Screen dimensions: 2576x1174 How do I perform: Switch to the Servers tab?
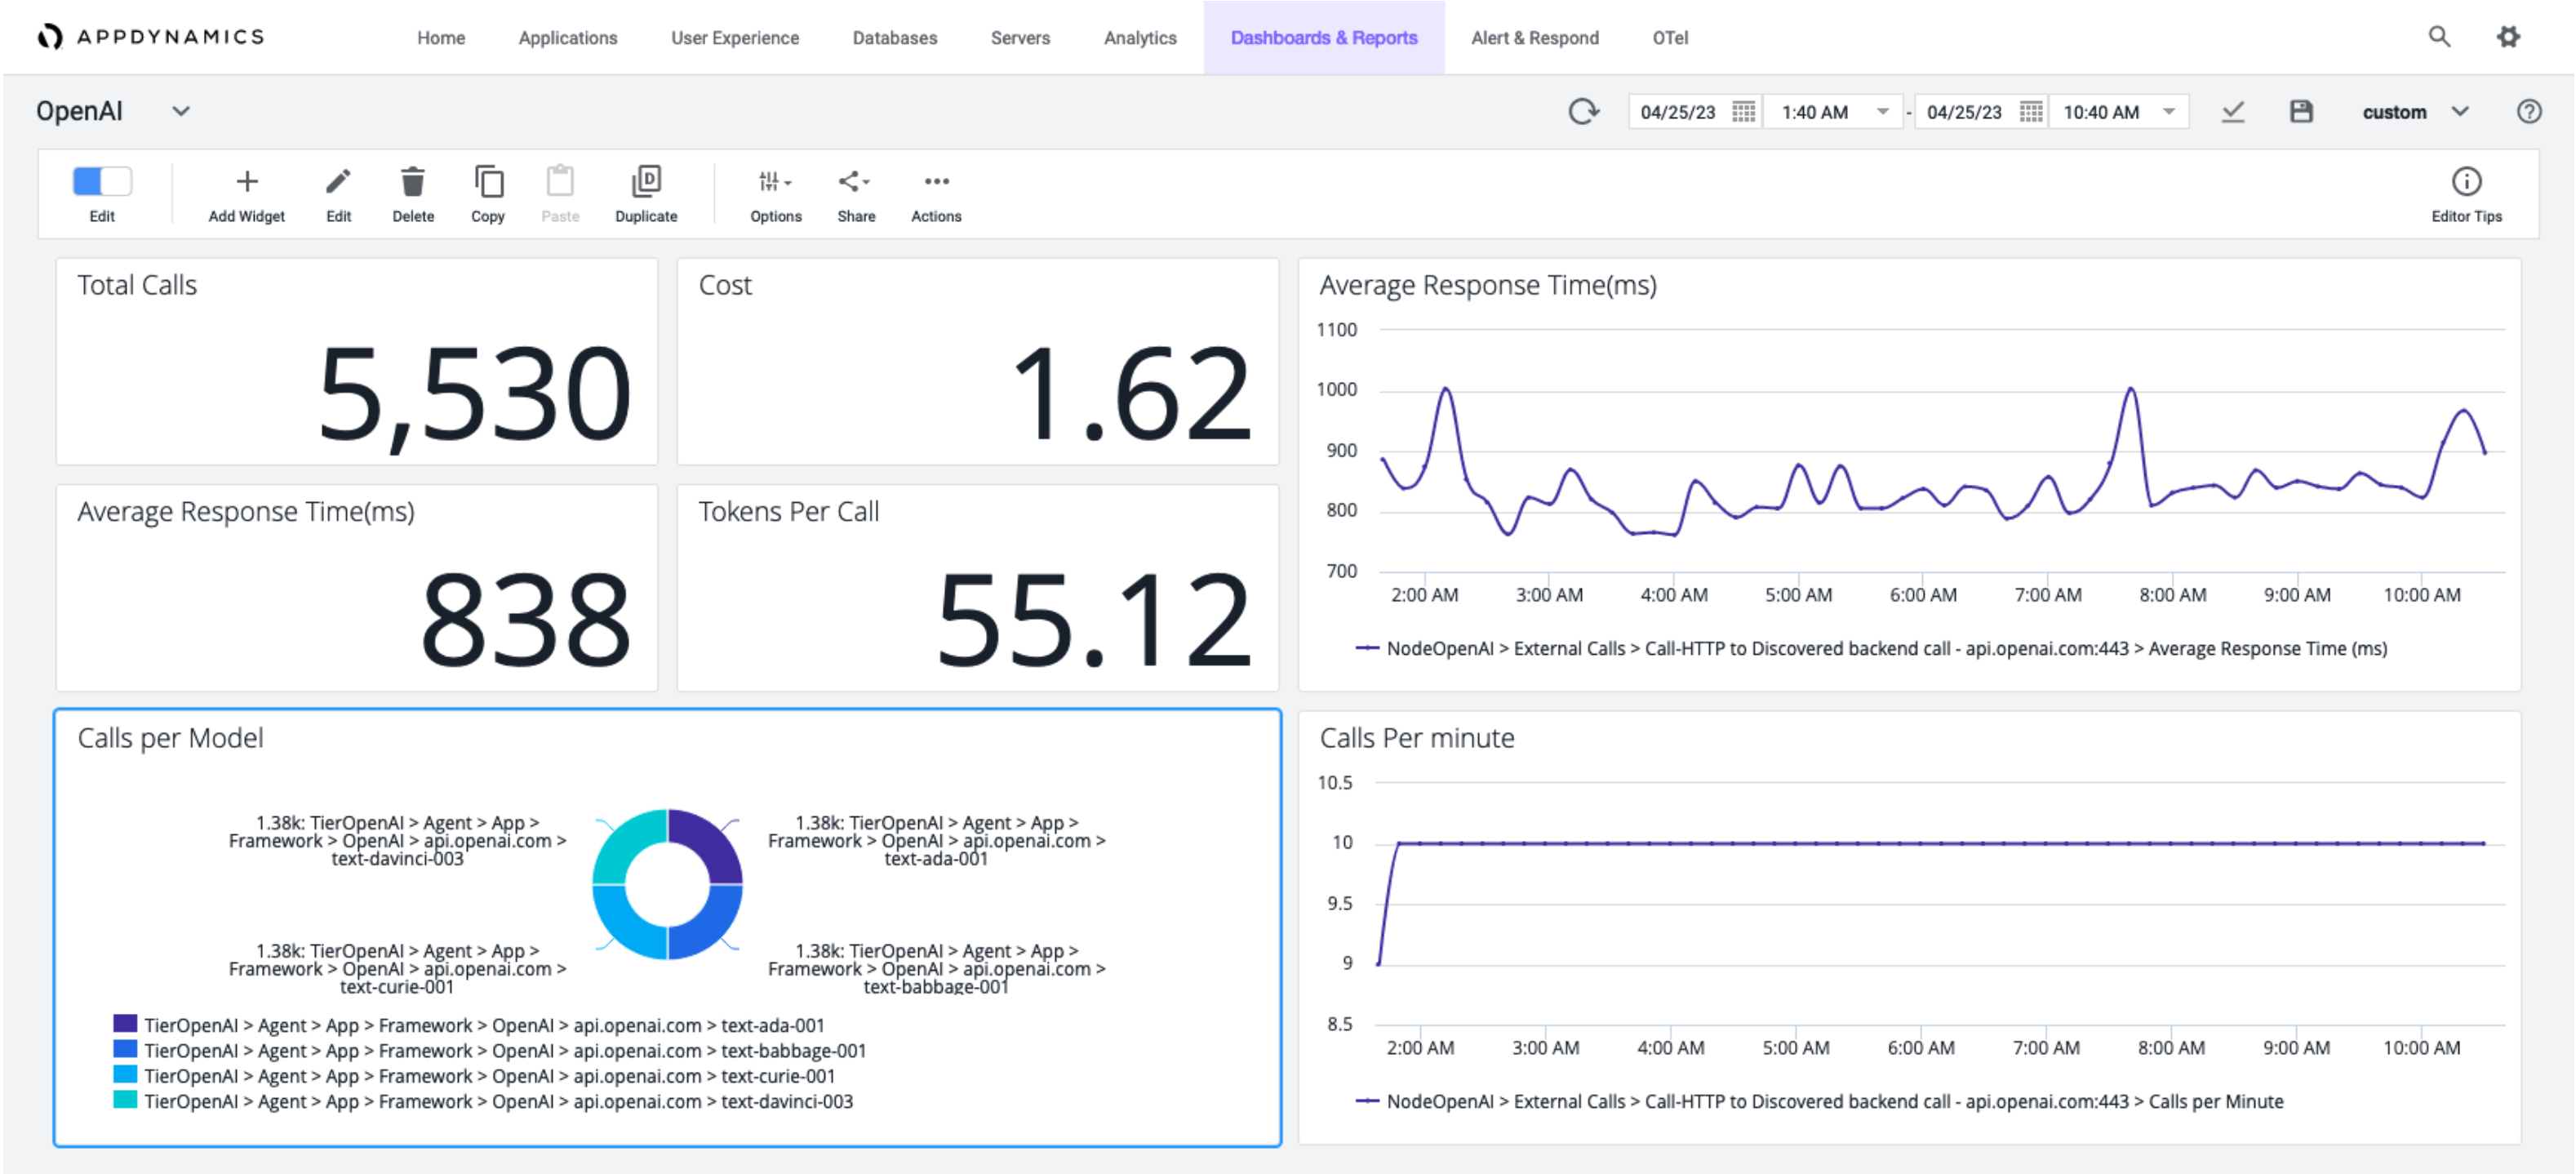[1020, 38]
